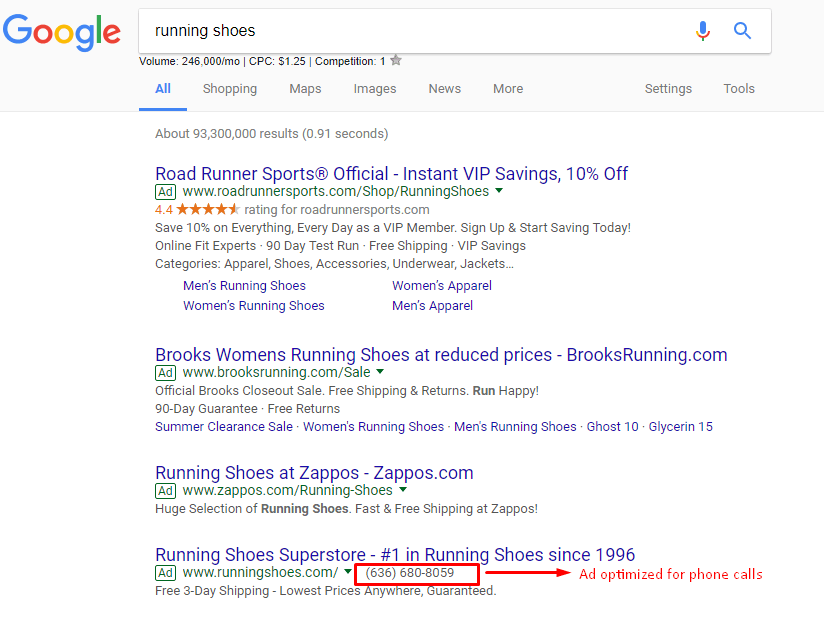Expand brooksrunning.com/Sale dropdown arrow
824x624 pixels.
[x=380, y=371]
